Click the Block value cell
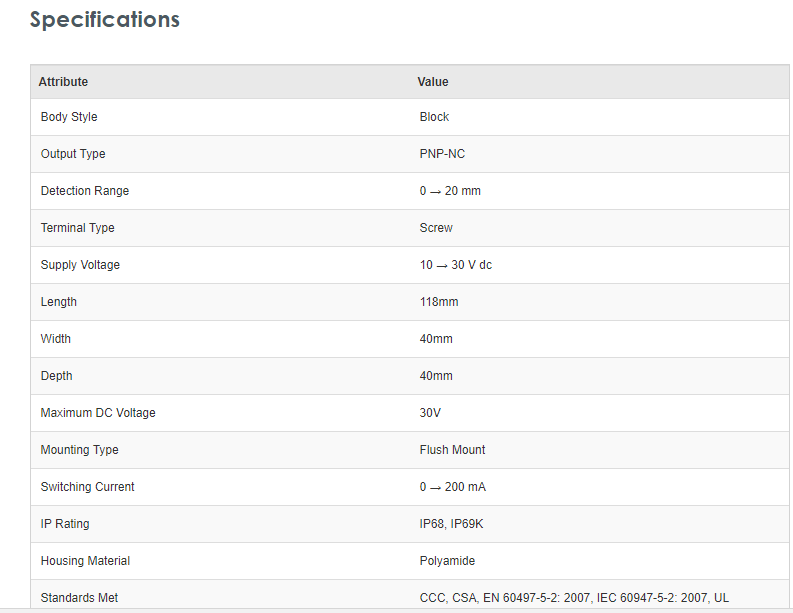The width and height of the screenshot is (793, 613). click(x=434, y=117)
